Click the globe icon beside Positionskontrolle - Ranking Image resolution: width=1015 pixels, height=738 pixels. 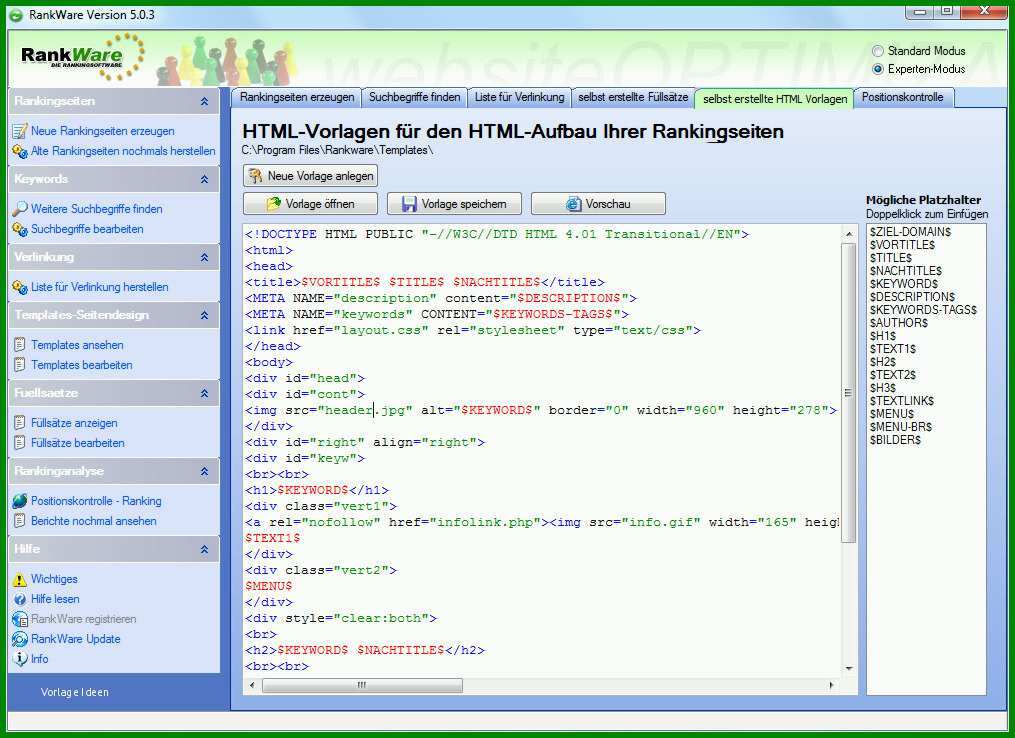20,500
